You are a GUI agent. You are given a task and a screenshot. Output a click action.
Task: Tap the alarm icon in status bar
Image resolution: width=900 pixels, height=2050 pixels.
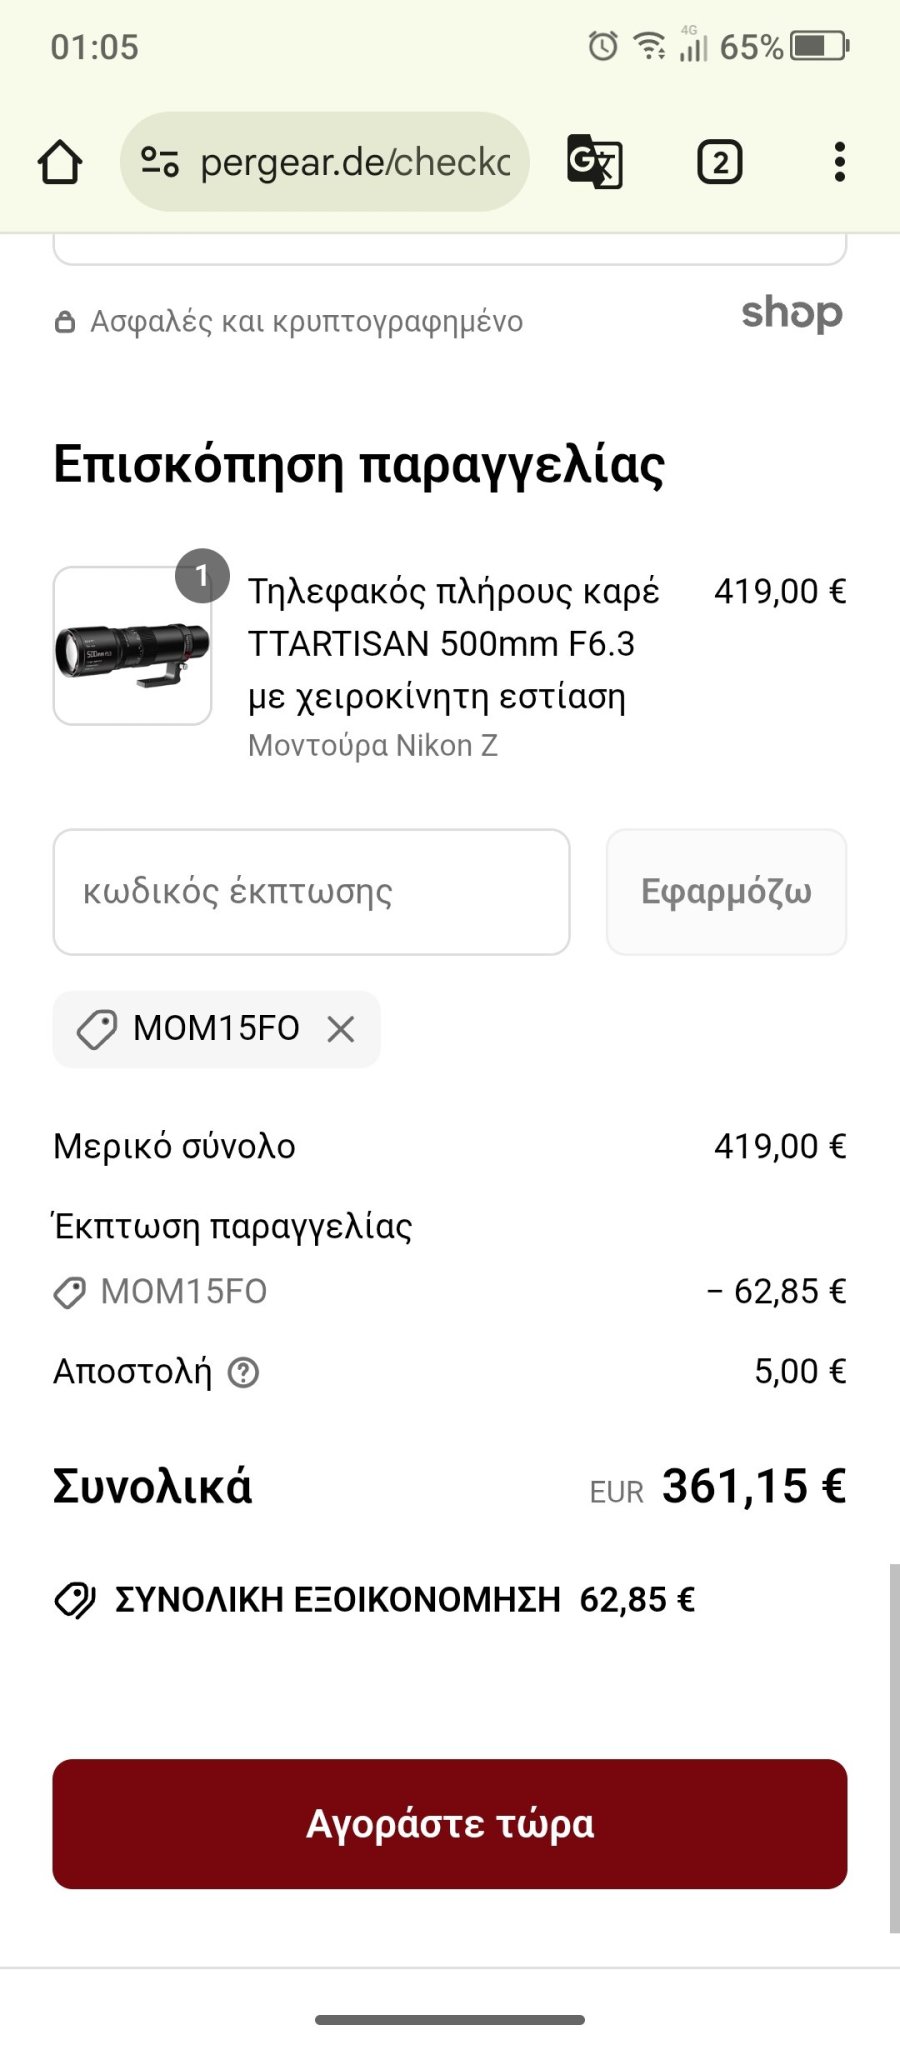point(603,46)
